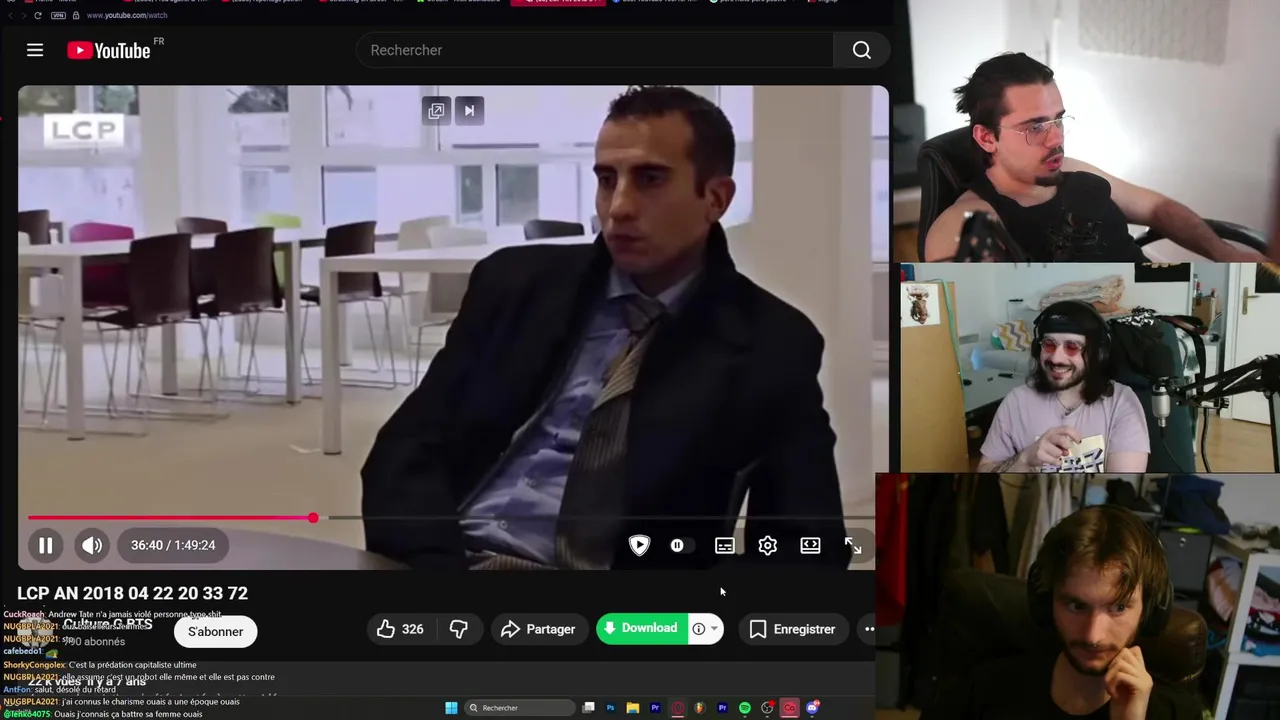
Task: Click the magnifier search button
Action: click(861, 50)
